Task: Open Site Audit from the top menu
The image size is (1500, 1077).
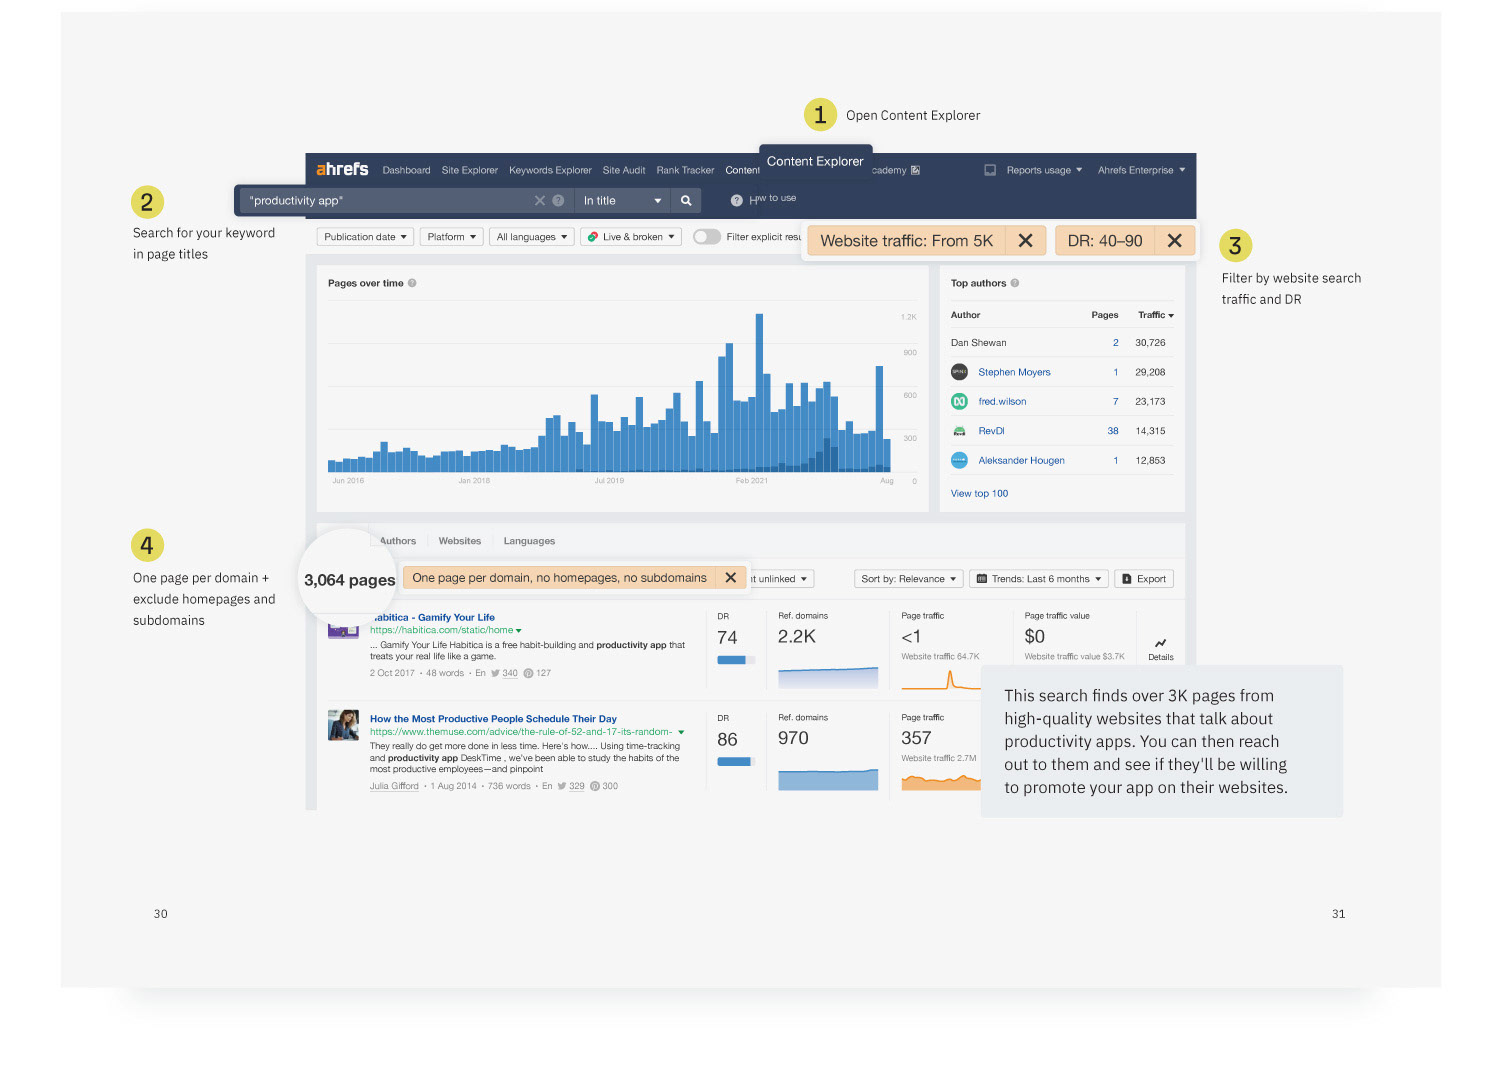Action: click(624, 170)
